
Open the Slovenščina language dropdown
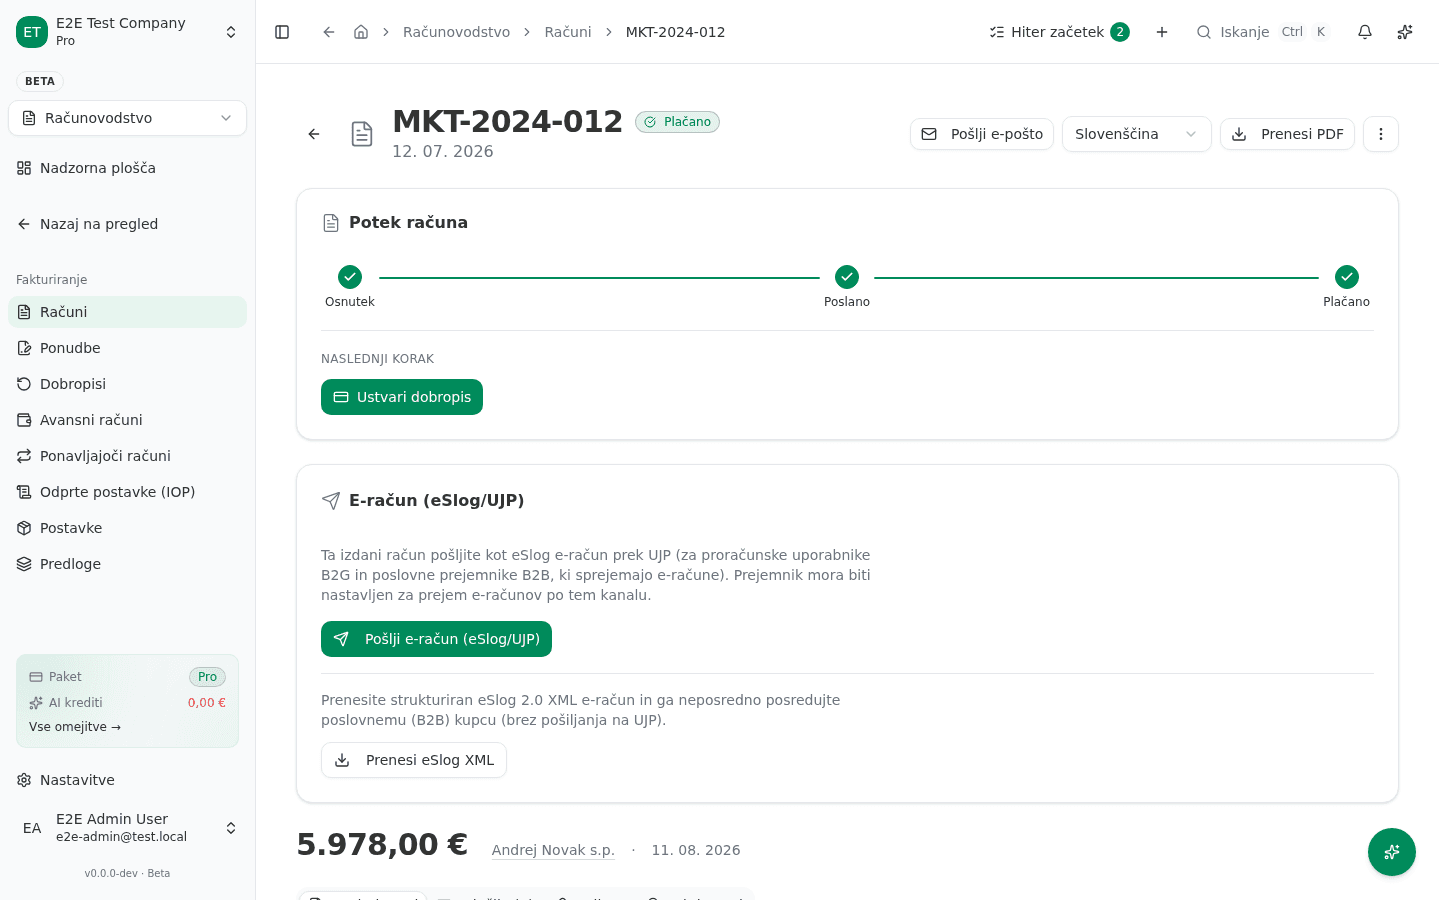(1136, 134)
